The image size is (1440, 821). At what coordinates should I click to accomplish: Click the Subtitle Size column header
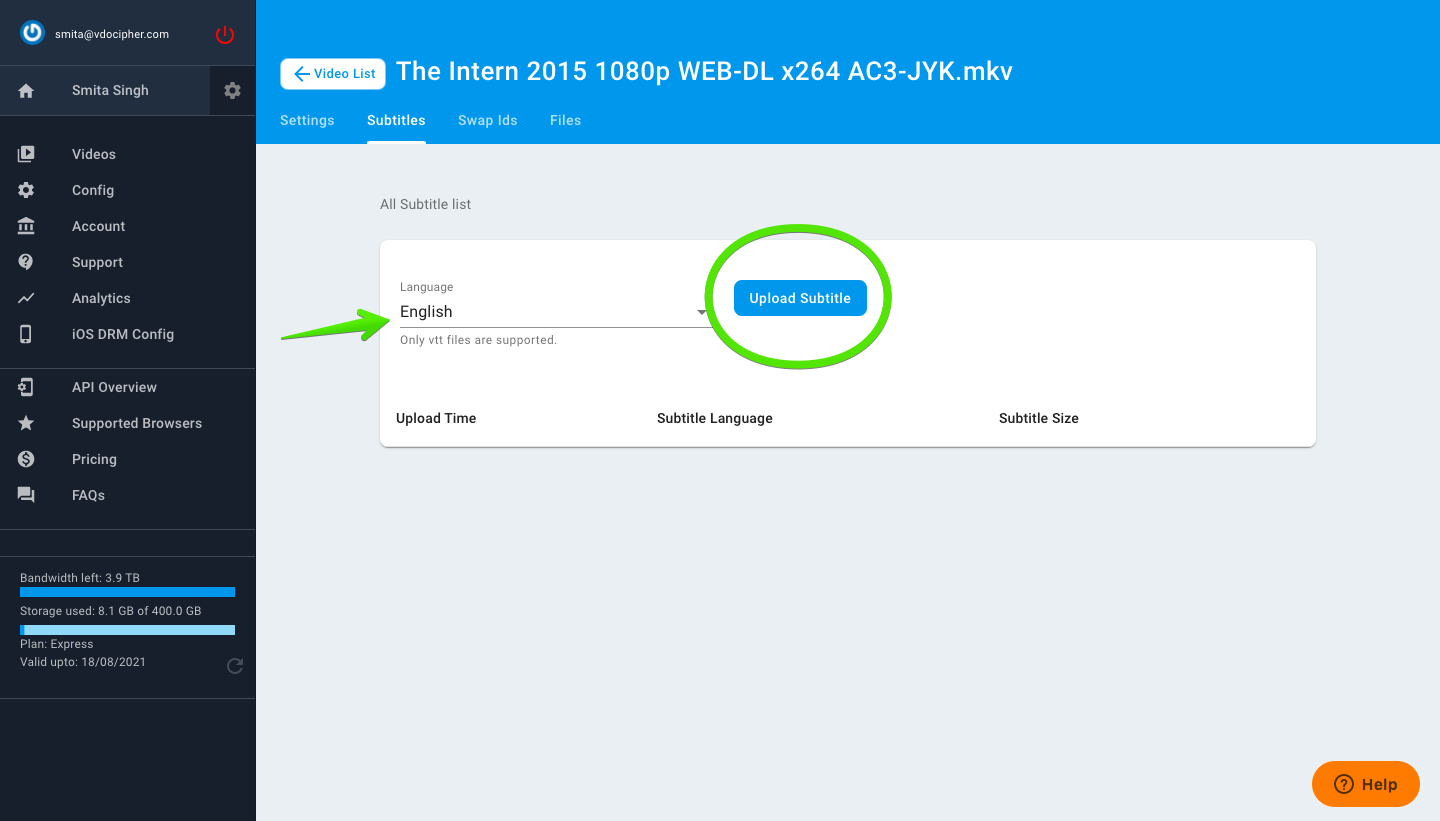(1039, 418)
